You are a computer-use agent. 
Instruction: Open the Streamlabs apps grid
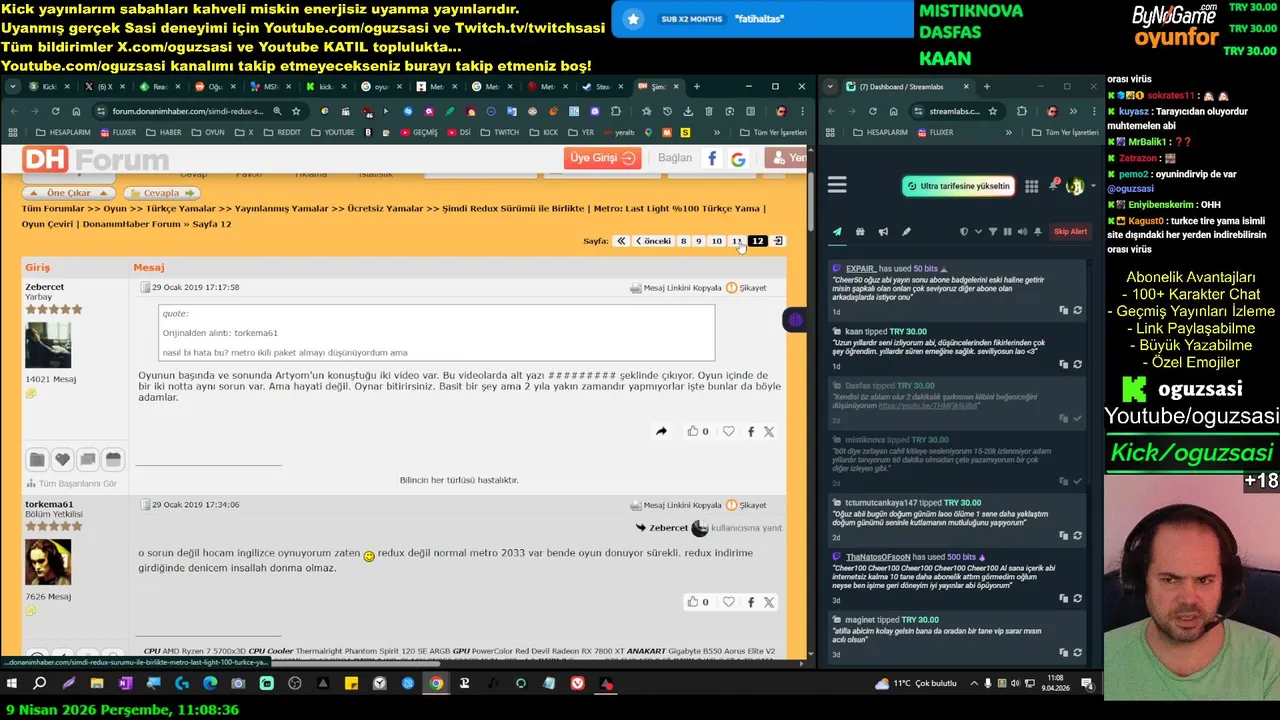tap(1032, 186)
